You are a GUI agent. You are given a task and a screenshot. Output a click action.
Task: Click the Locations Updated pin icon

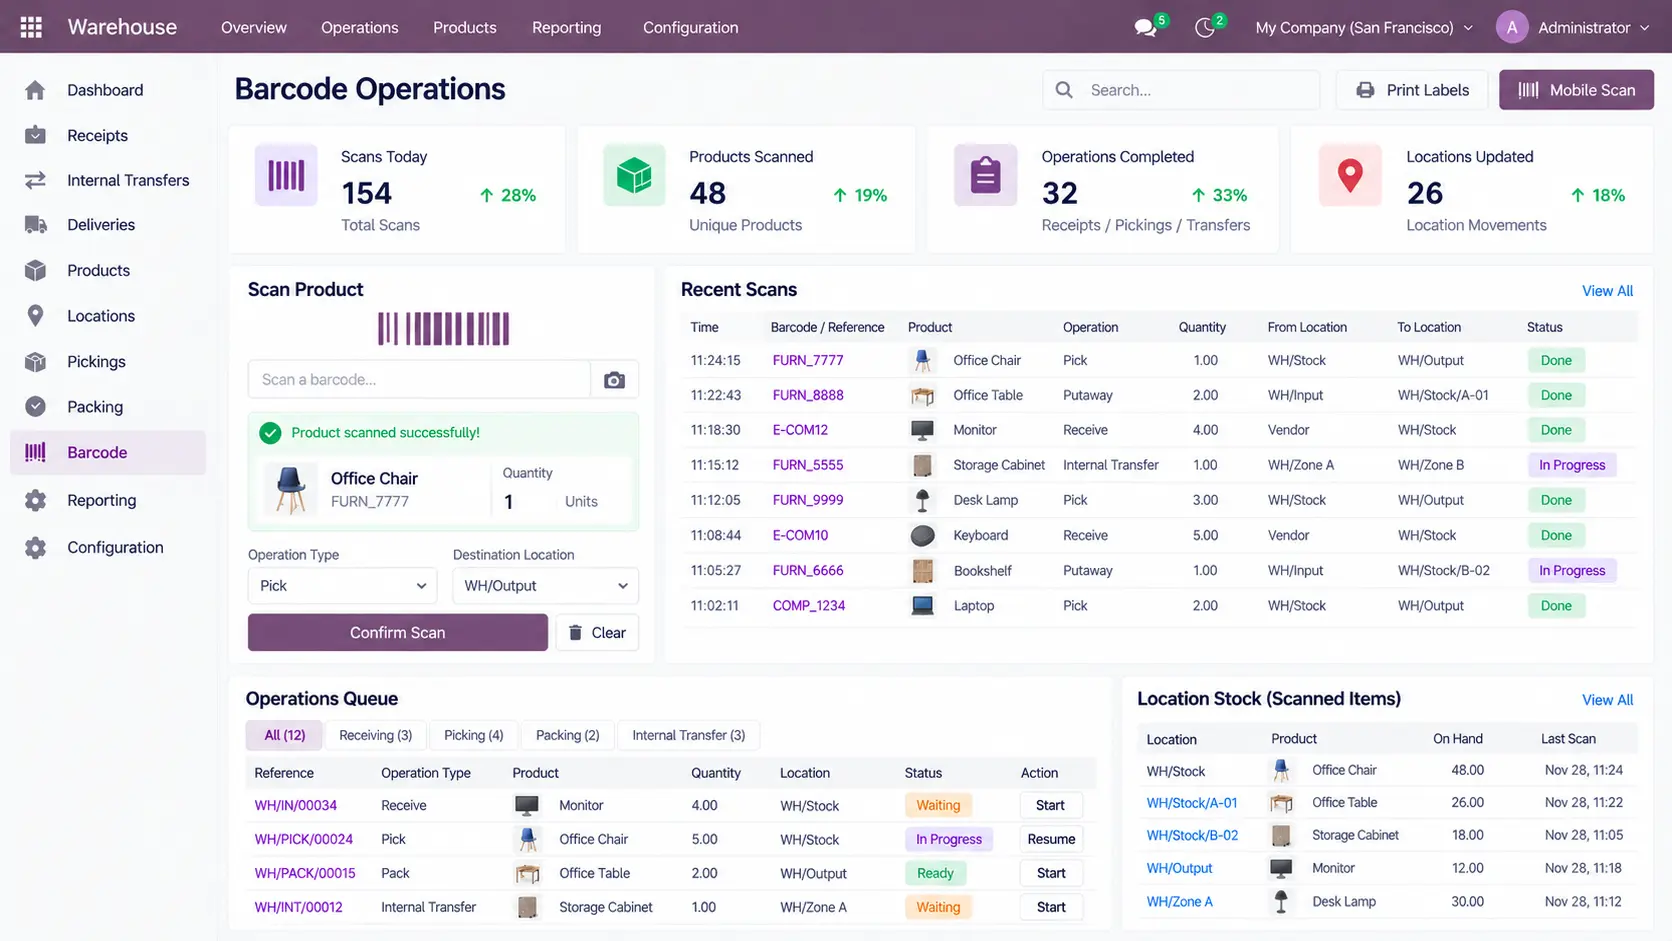[x=1350, y=175]
